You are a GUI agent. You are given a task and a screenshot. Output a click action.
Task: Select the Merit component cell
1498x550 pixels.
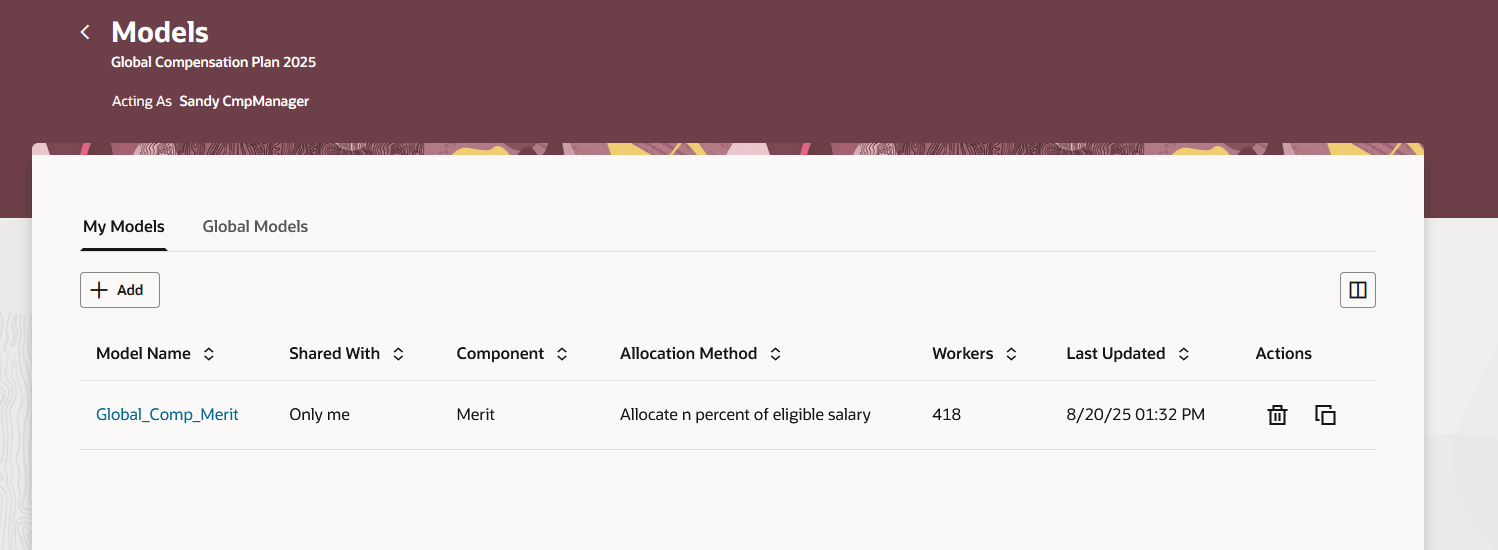pos(475,414)
